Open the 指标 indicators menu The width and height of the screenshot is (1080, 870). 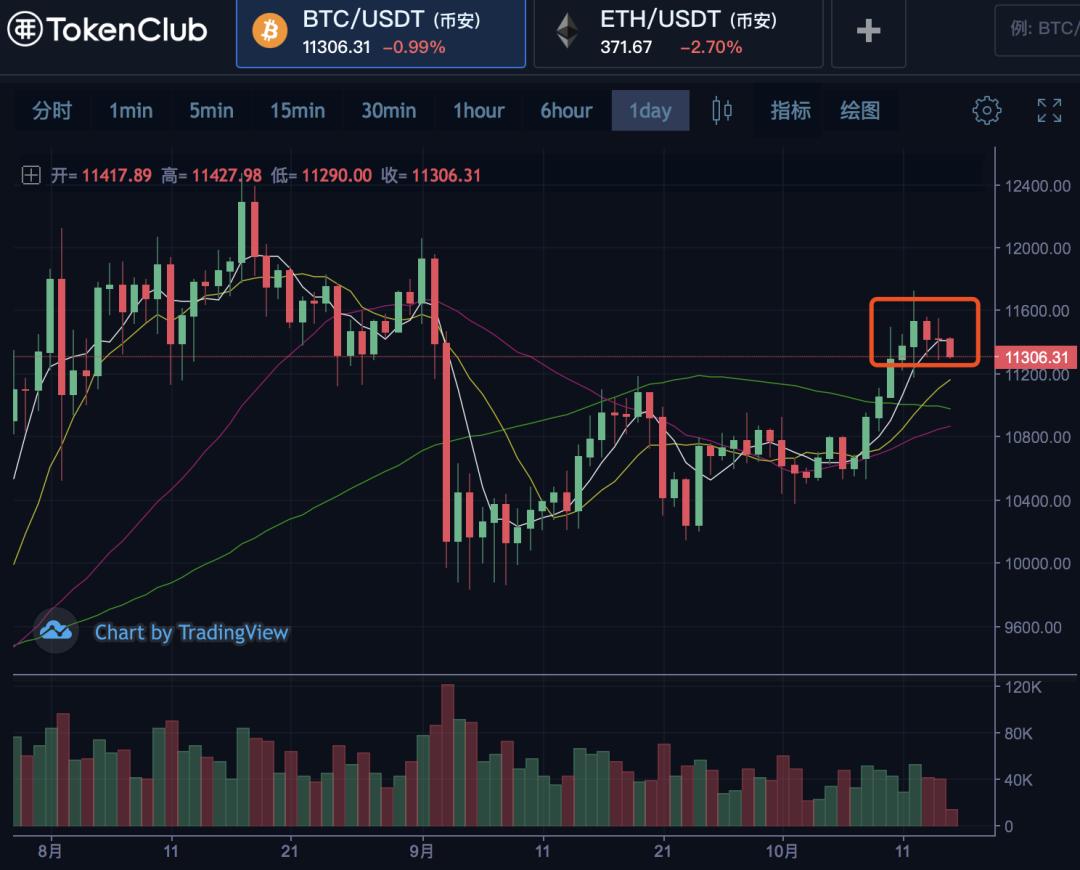(x=790, y=110)
